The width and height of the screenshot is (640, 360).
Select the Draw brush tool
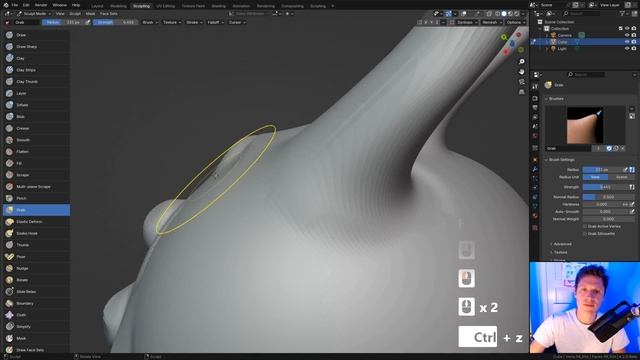pyautogui.click(x=36, y=35)
